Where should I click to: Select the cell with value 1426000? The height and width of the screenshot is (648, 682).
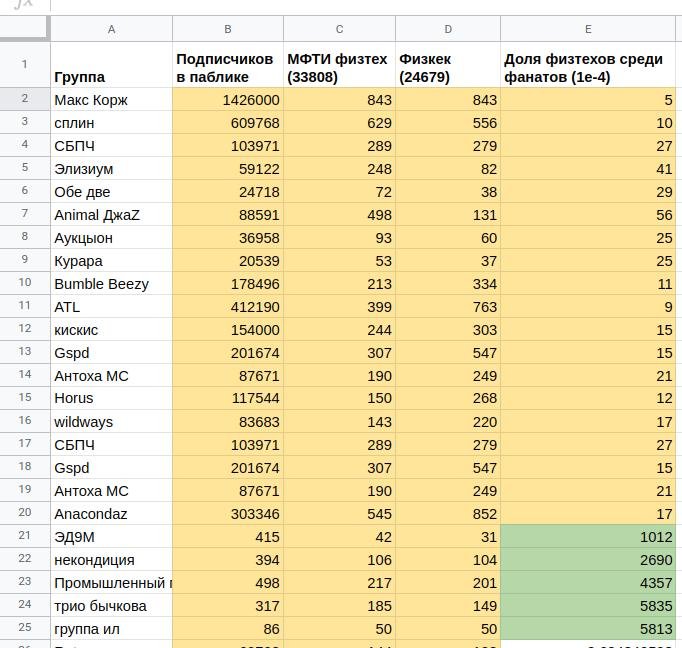228,100
